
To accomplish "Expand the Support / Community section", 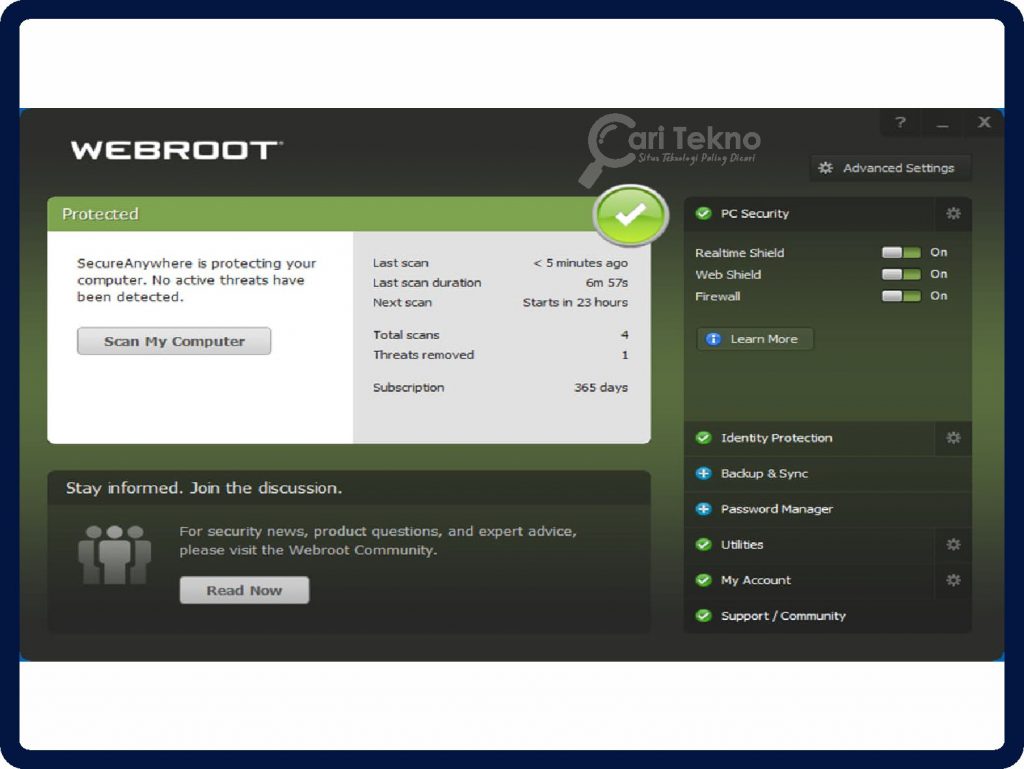I will (x=828, y=616).
